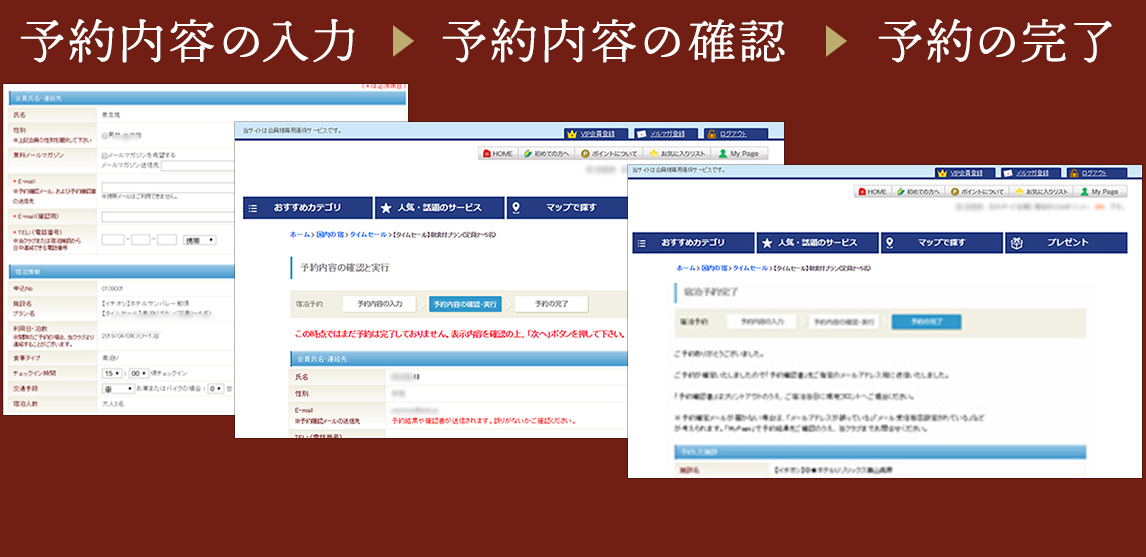This screenshot has width=1146, height=557.
Task: Open My Page person icon on the 予約内容の確認と実行 page
Action: tap(723, 154)
